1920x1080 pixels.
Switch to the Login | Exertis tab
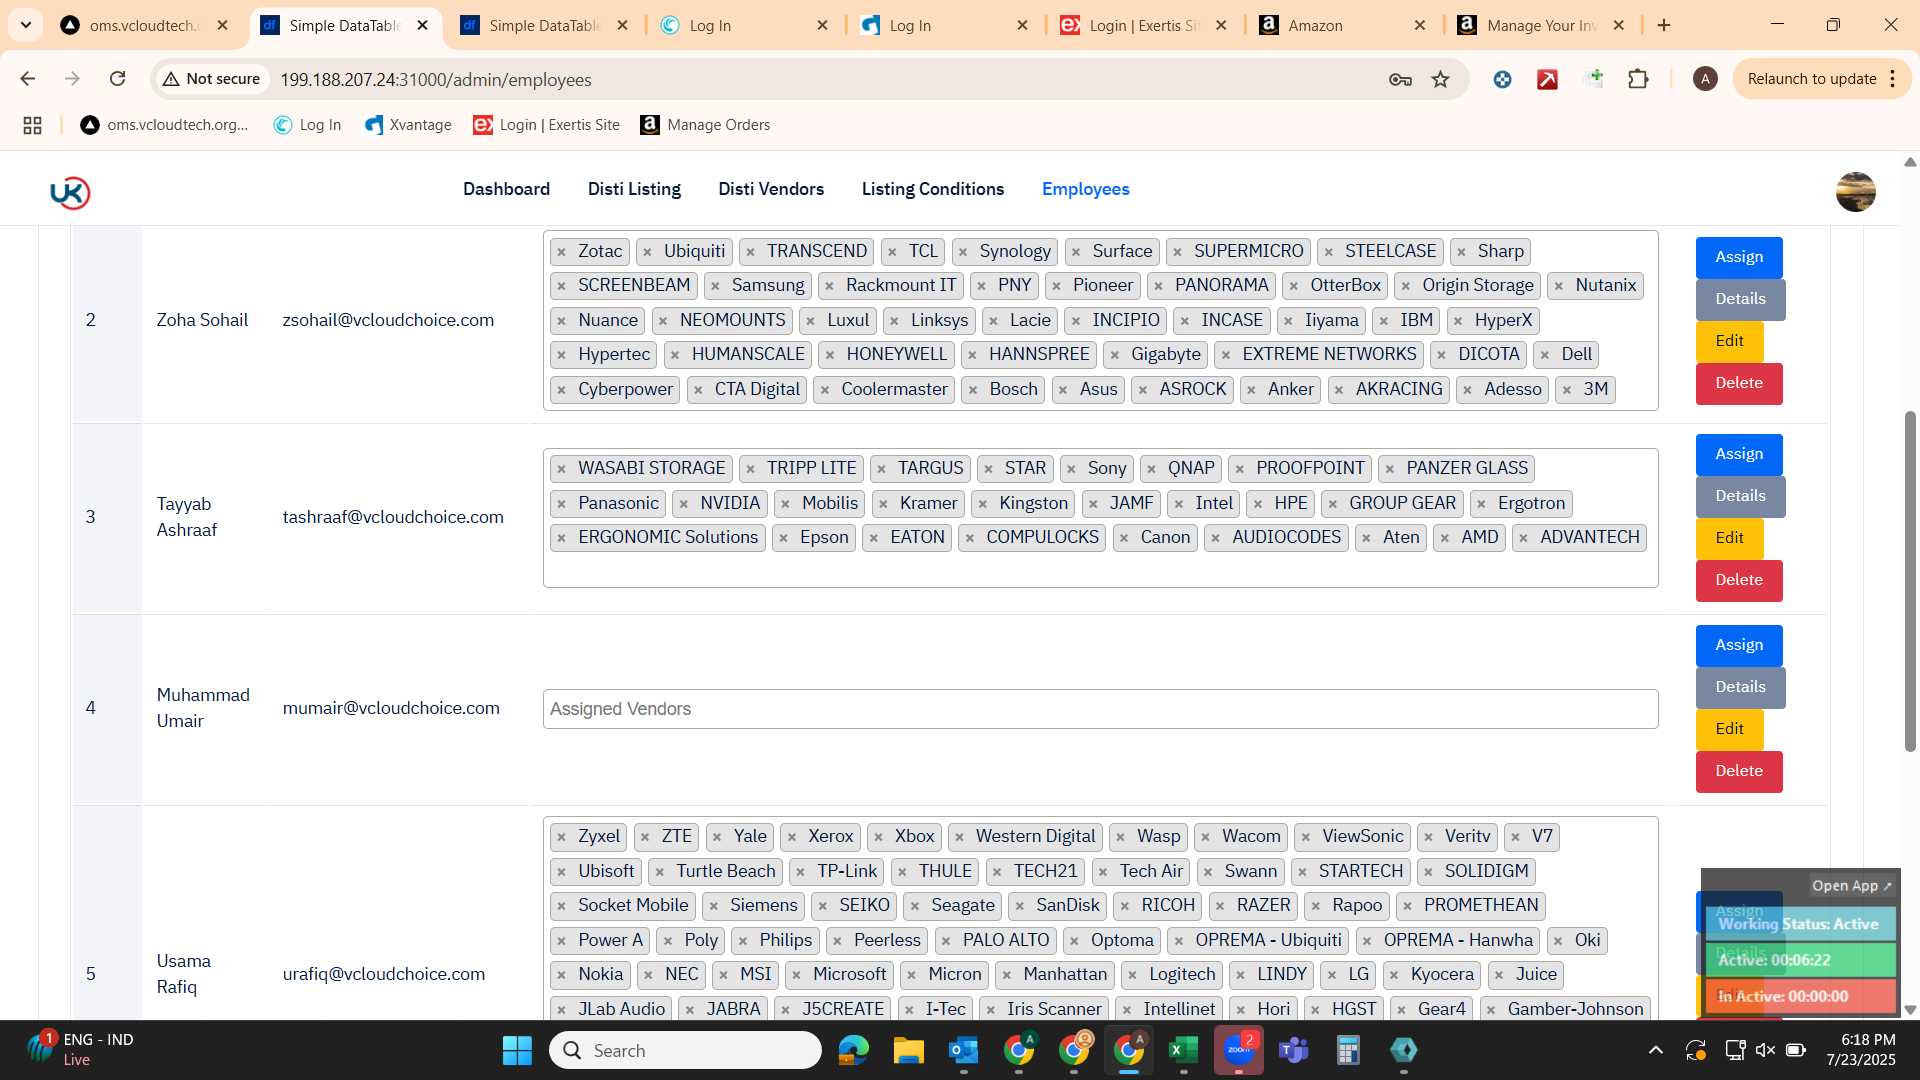pos(1143,25)
